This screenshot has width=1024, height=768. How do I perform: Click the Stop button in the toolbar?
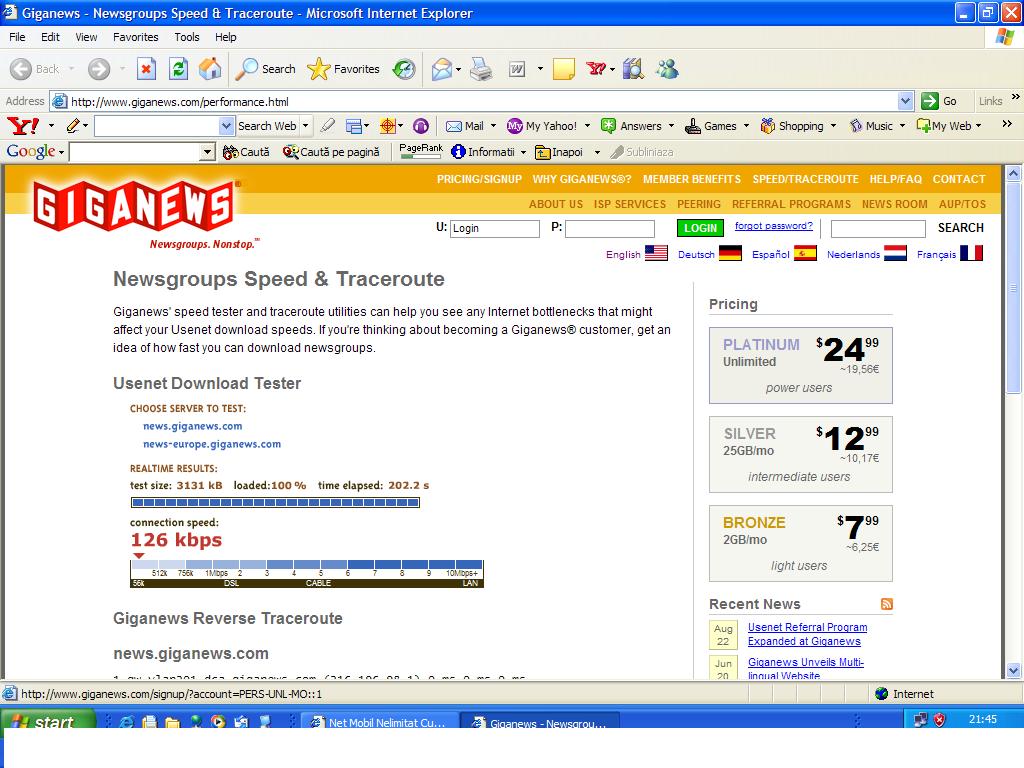[x=146, y=69]
